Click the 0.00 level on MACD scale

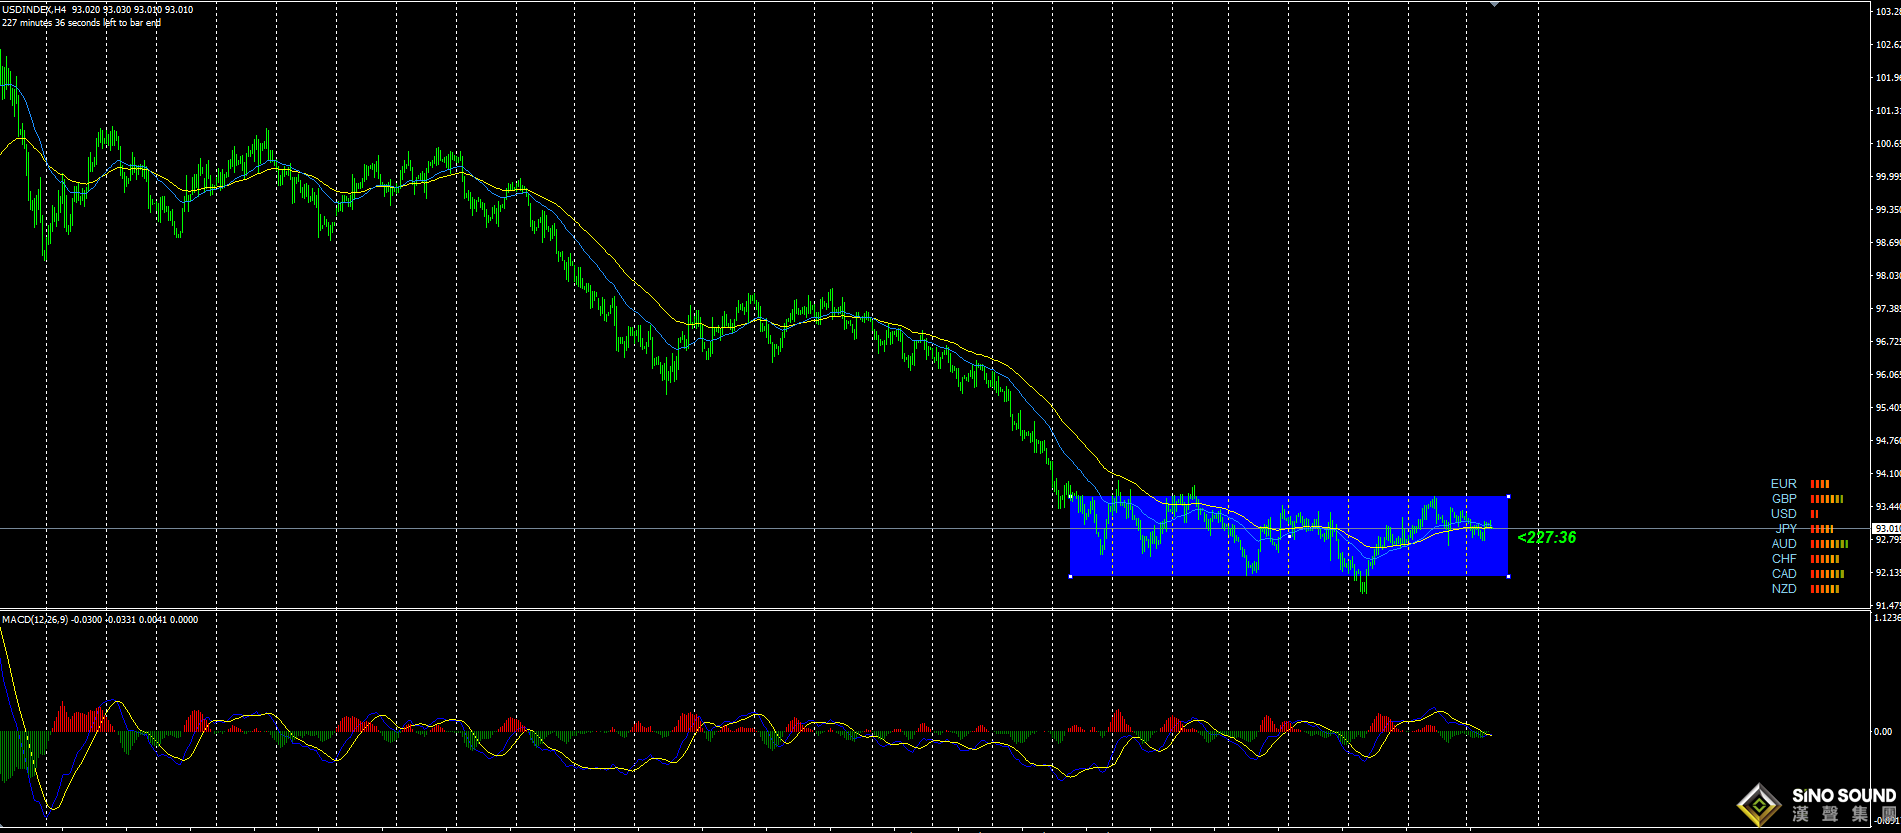click(1882, 732)
